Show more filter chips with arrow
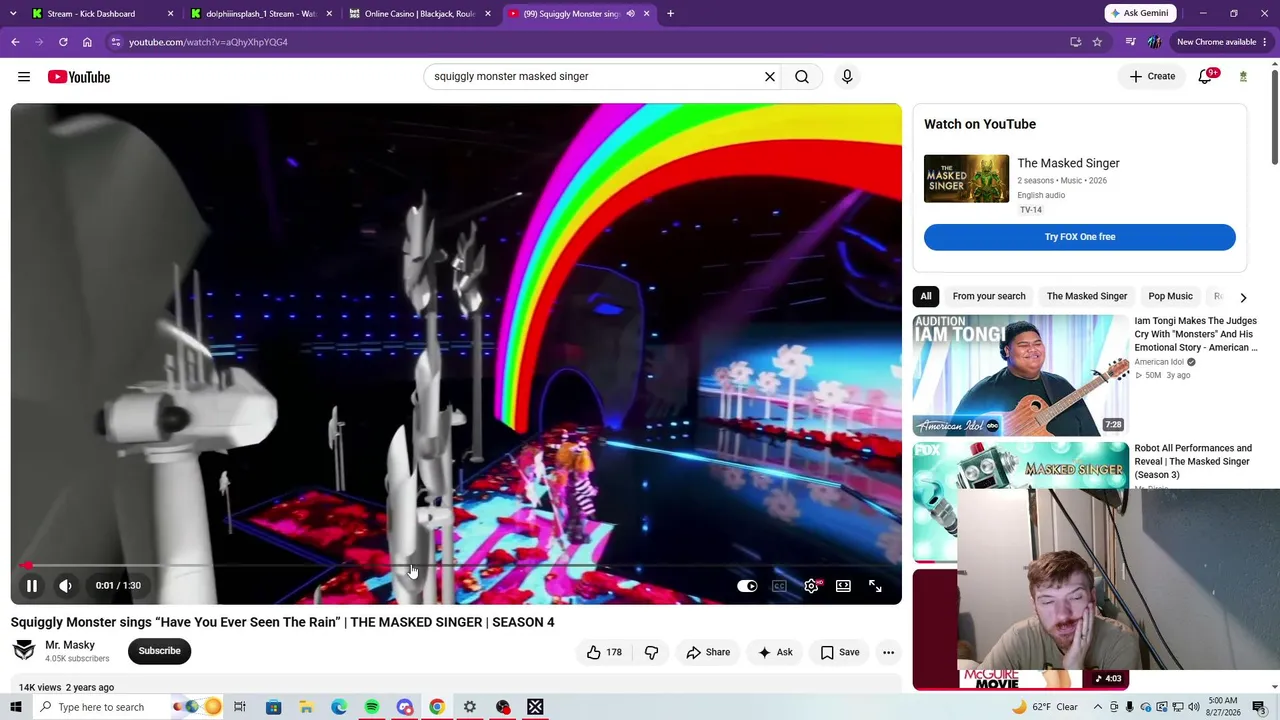The height and width of the screenshot is (720, 1280). point(1243,297)
